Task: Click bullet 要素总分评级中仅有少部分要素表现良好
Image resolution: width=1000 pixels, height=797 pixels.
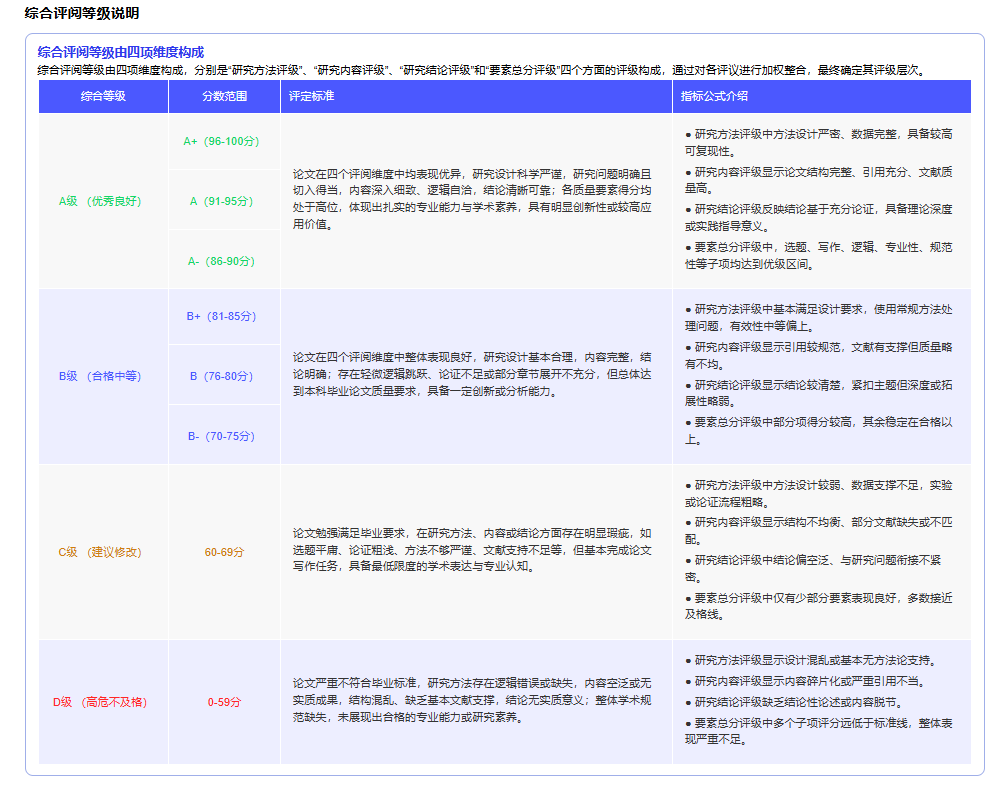Action: pos(819,606)
